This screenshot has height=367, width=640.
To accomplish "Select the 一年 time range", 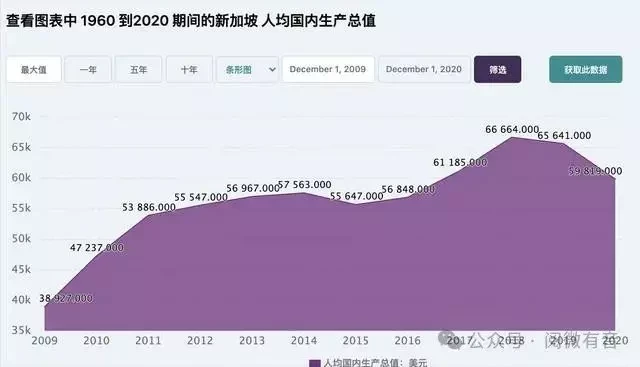I will tap(88, 69).
